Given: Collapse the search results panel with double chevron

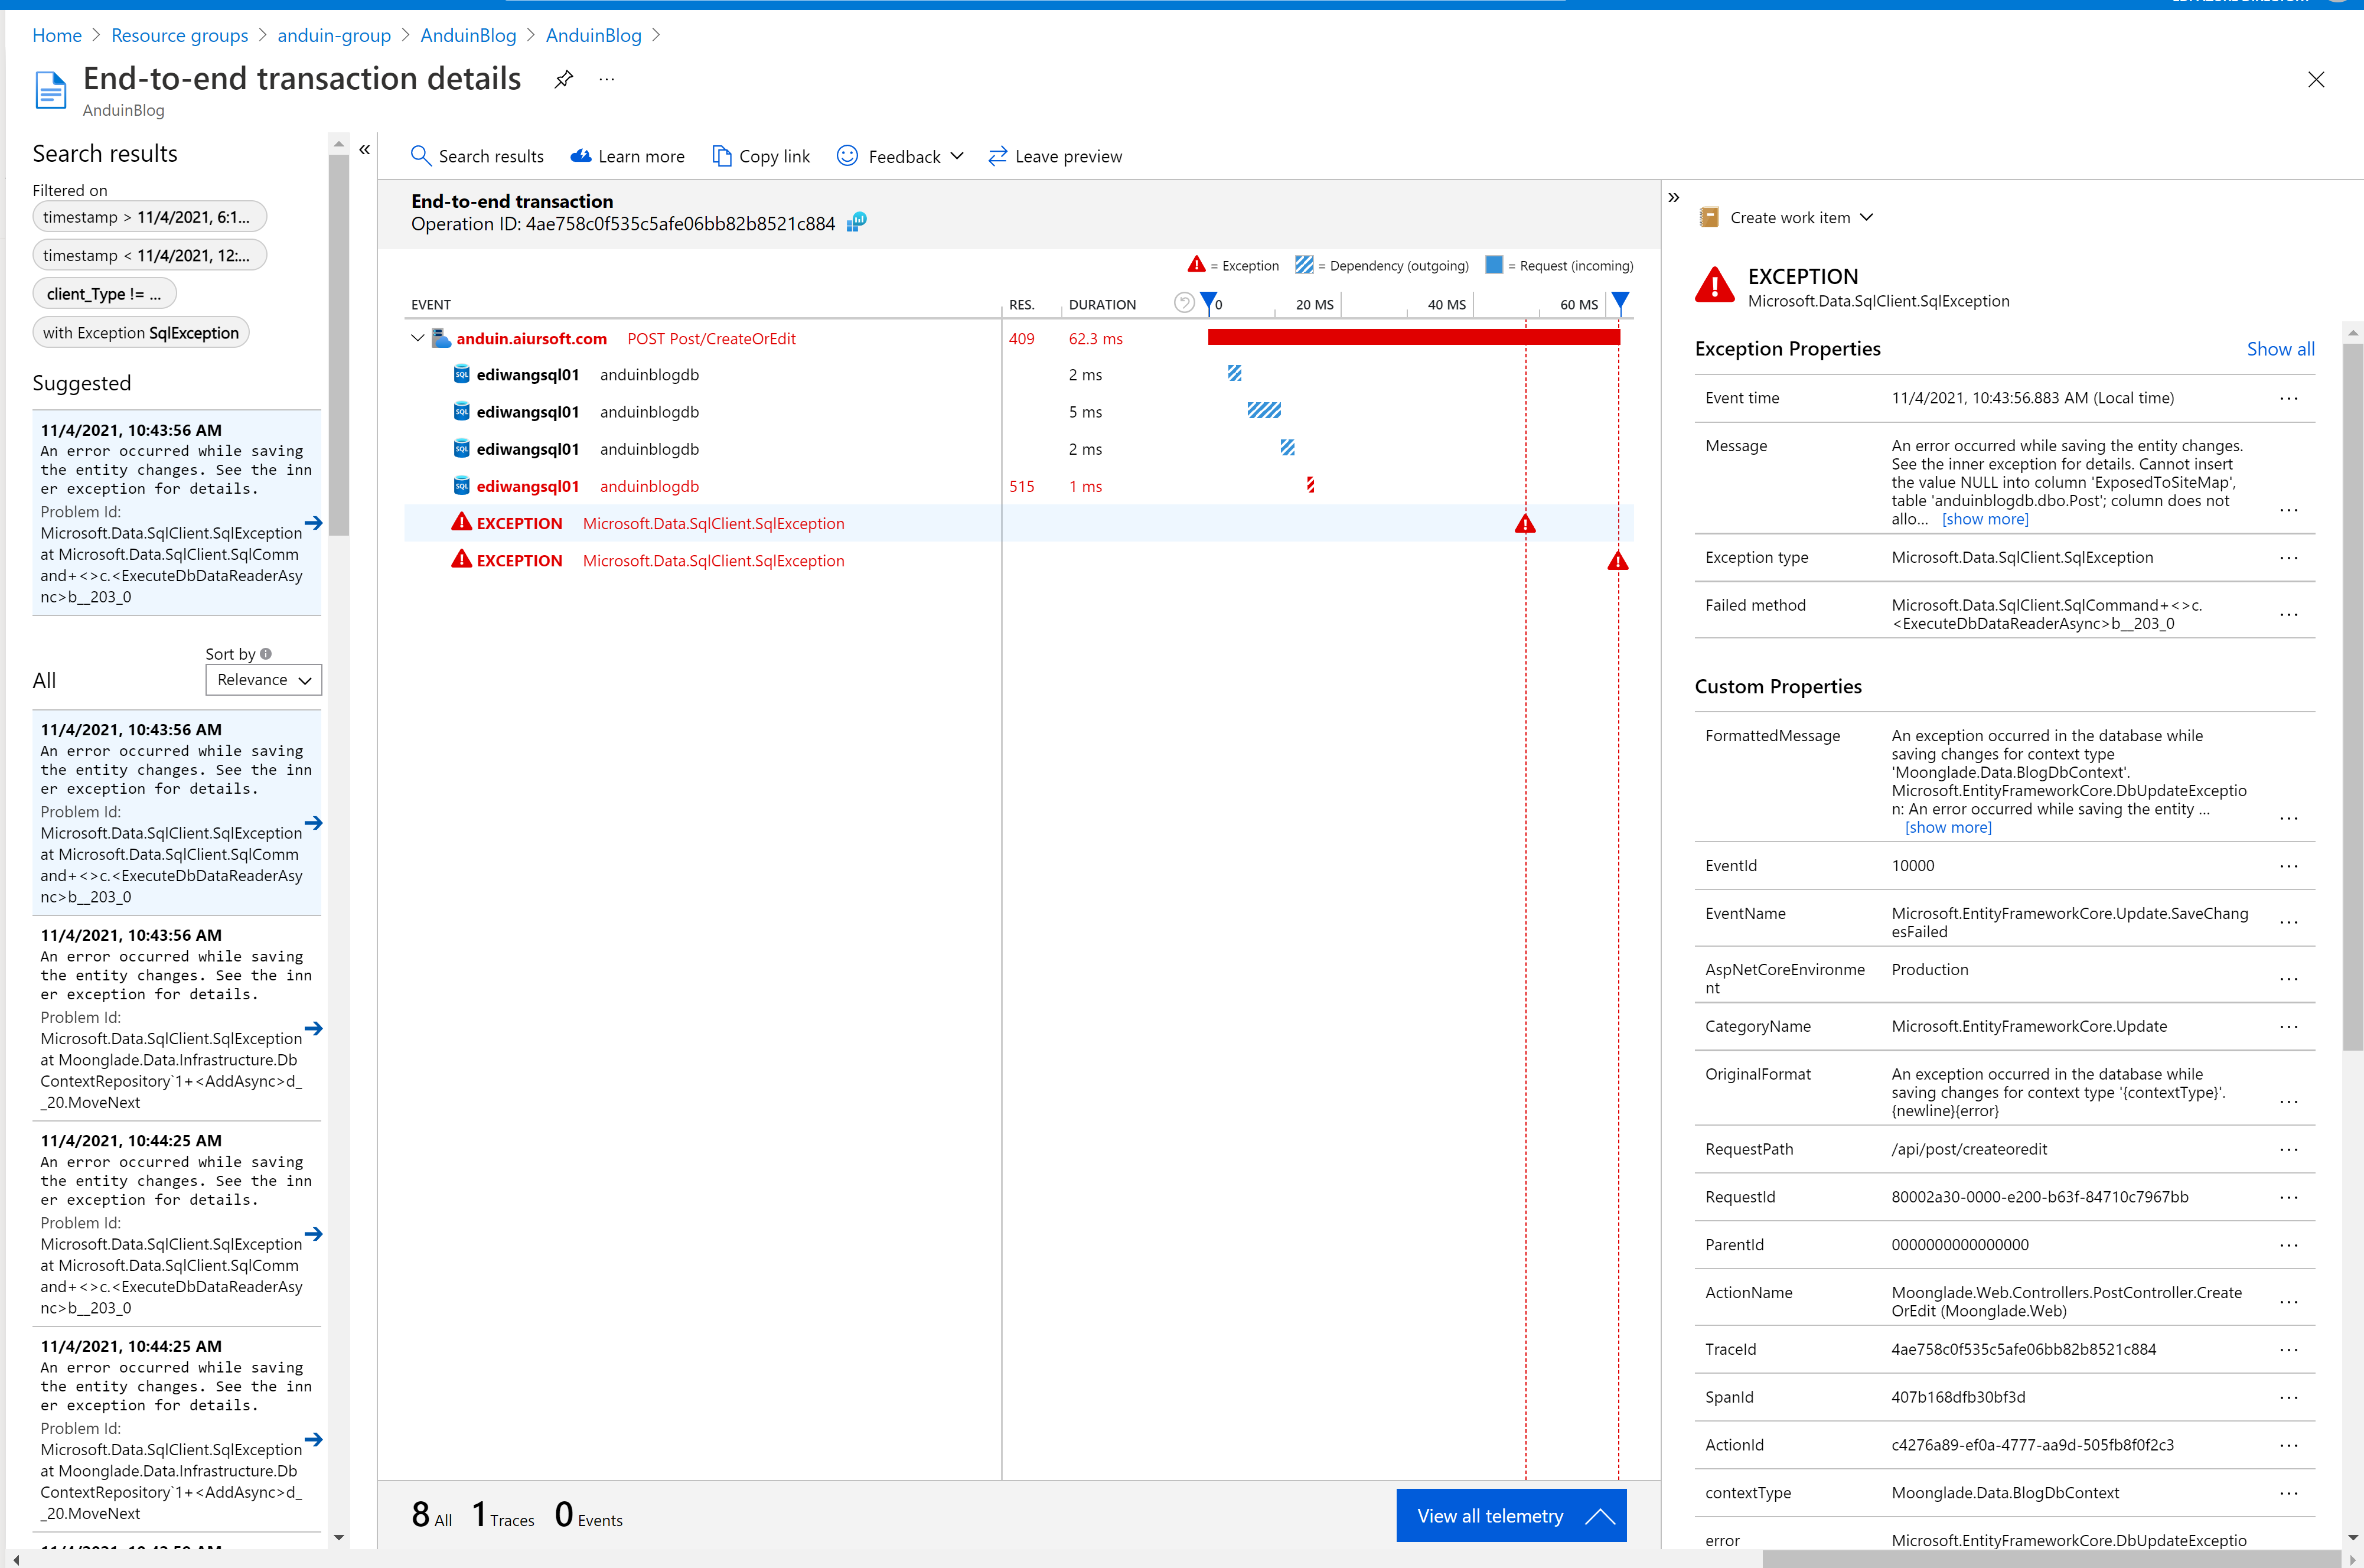Looking at the screenshot, I should pyautogui.click(x=365, y=150).
